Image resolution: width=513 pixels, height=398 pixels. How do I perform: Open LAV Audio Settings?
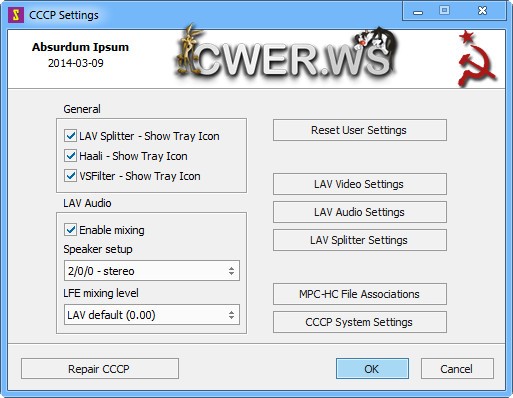[x=360, y=212]
